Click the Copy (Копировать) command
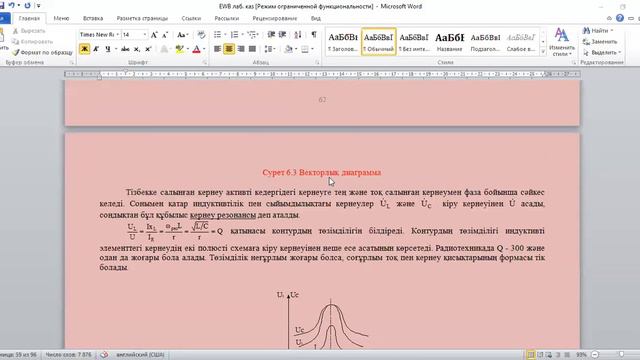The image size is (640, 360). click(x=33, y=41)
